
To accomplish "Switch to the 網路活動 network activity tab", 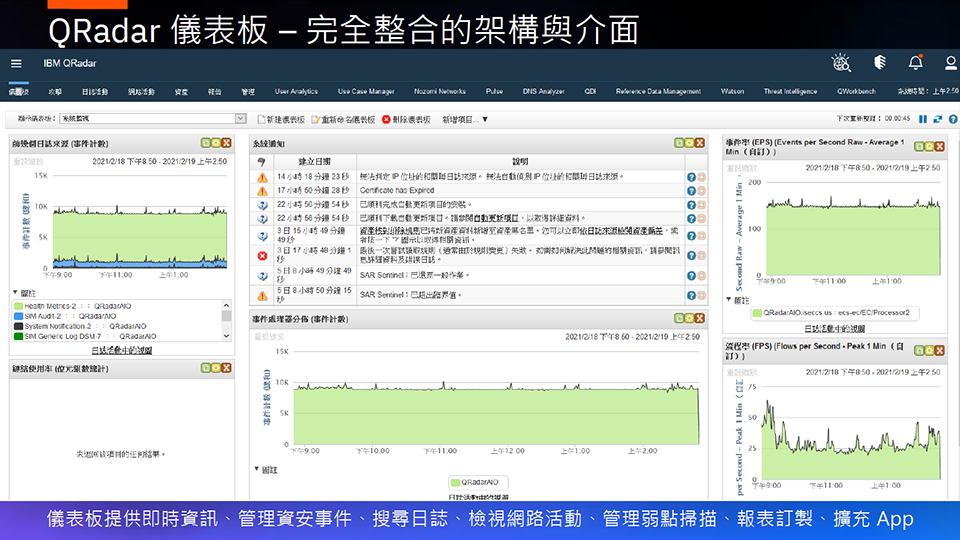I will 141,91.
